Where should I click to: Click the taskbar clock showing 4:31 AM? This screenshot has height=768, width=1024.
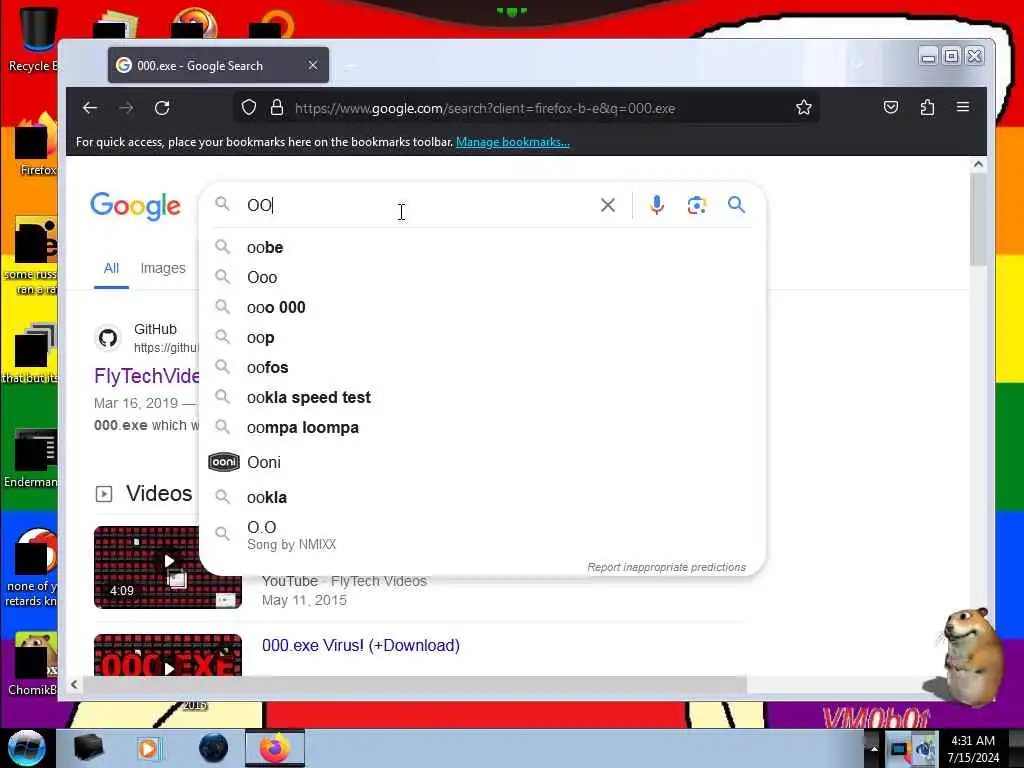click(x=973, y=748)
